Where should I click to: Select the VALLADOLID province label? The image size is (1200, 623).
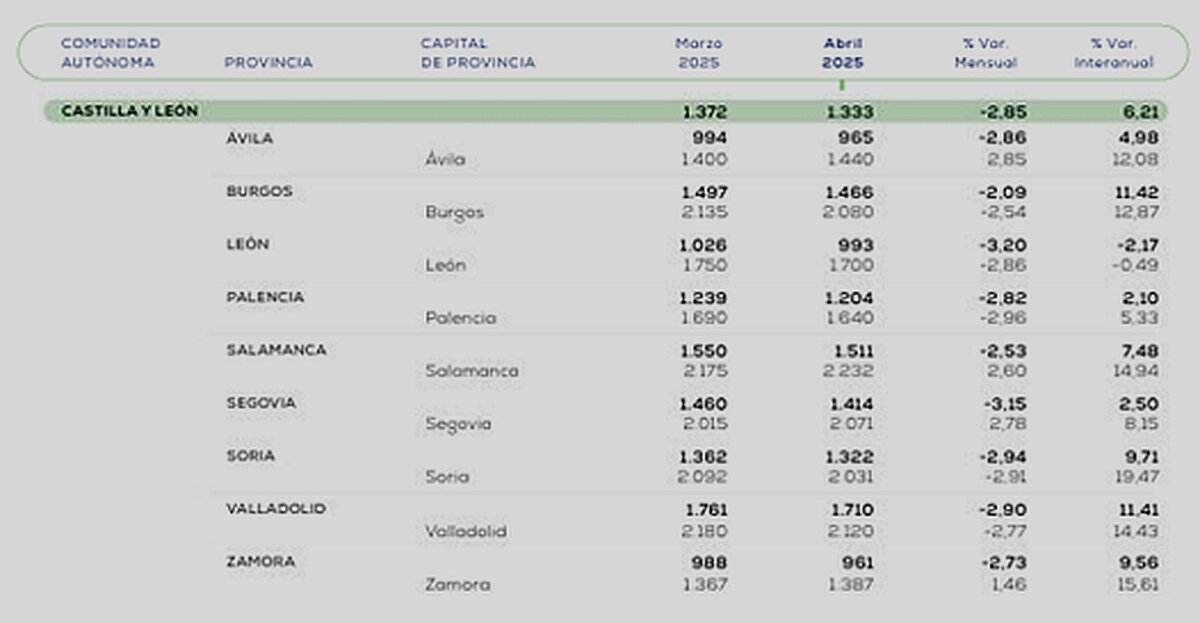coord(276,509)
